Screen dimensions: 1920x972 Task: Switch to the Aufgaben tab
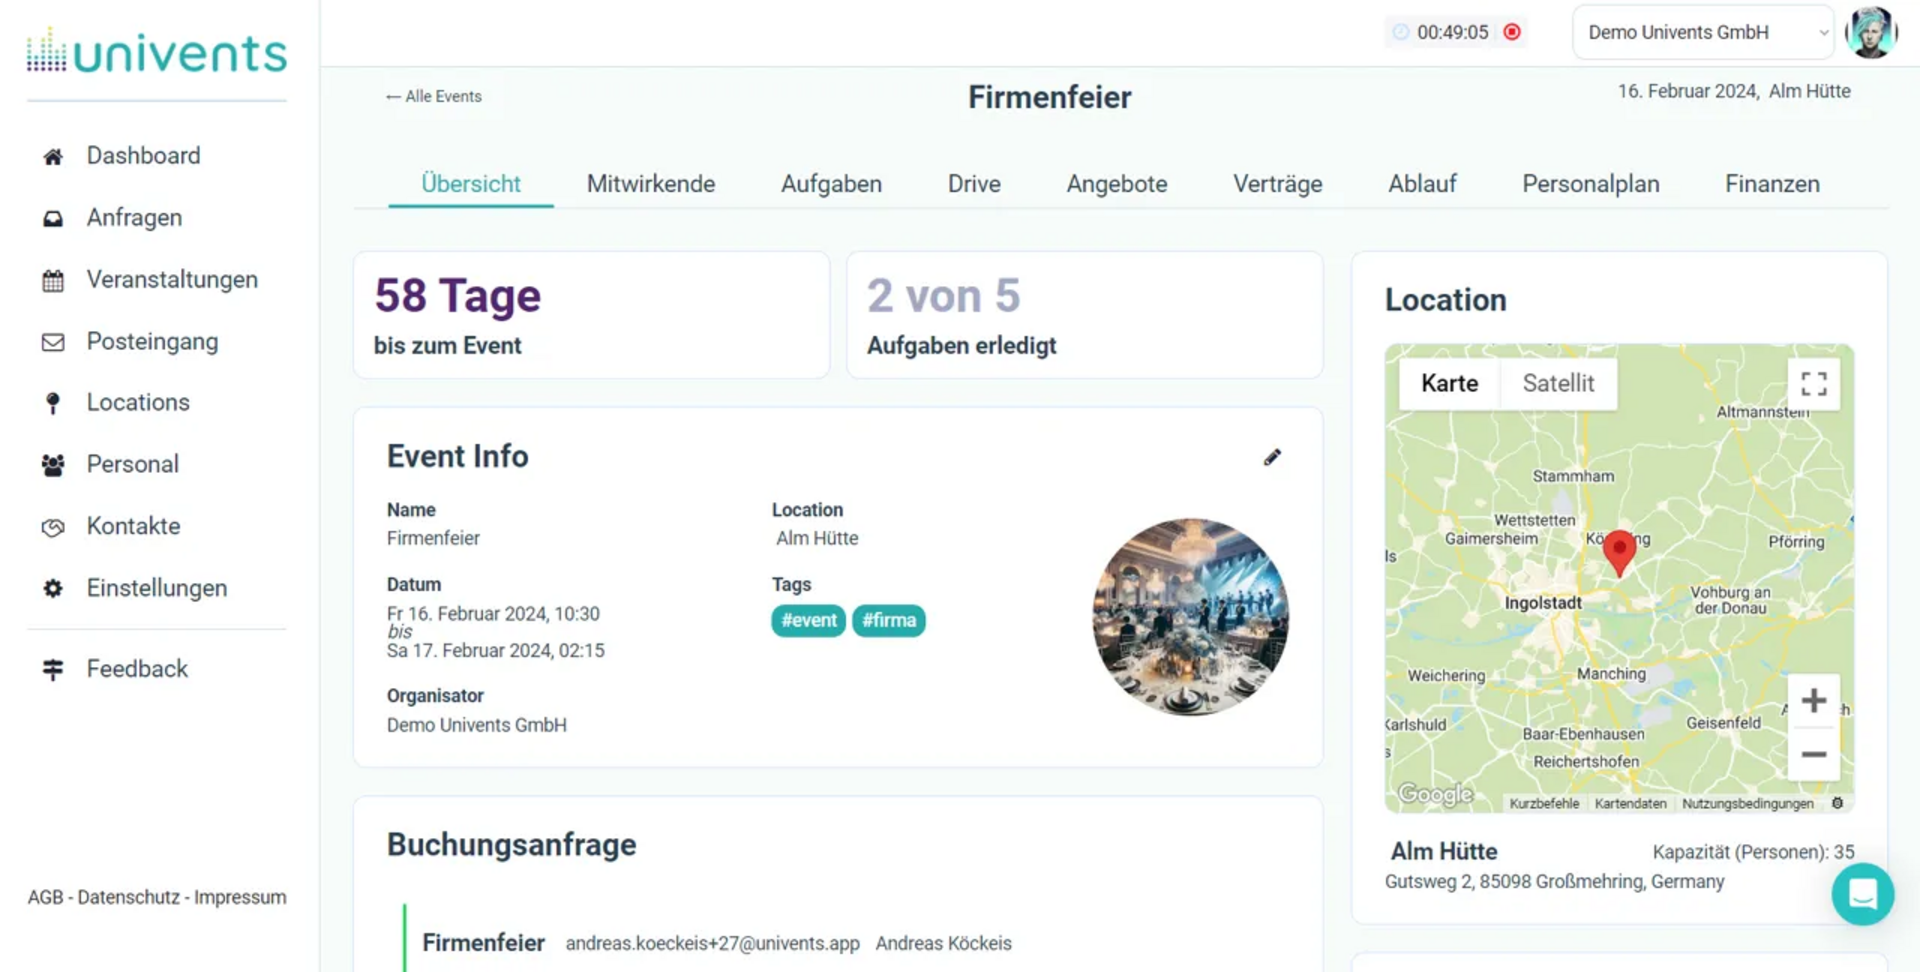click(x=831, y=184)
